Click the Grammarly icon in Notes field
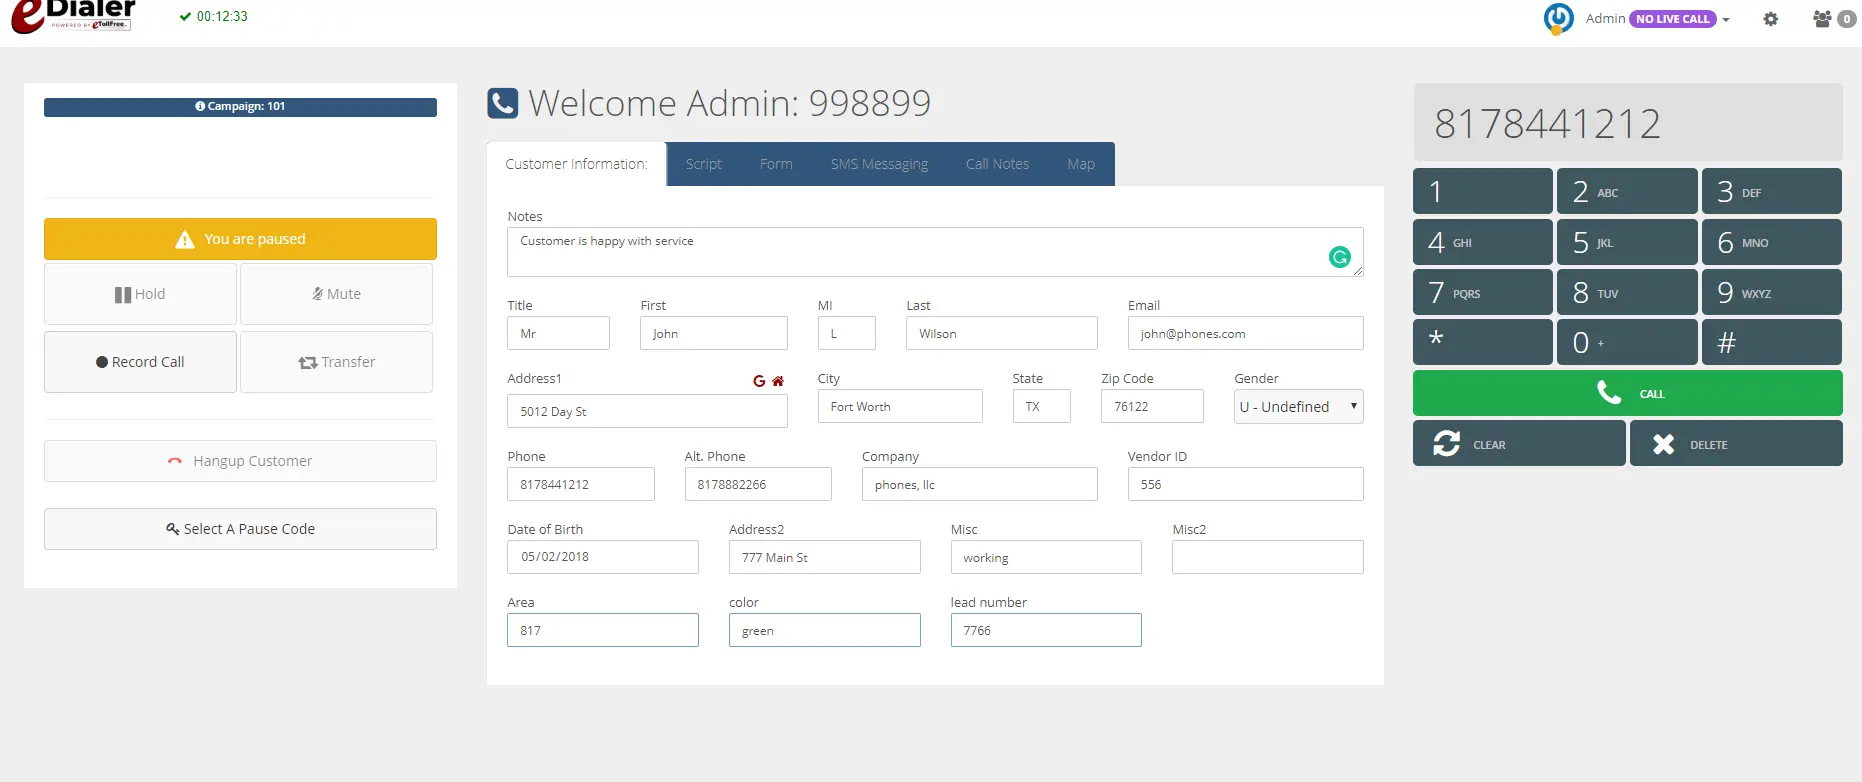This screenshot has width=1862, height=782. 1339,257
